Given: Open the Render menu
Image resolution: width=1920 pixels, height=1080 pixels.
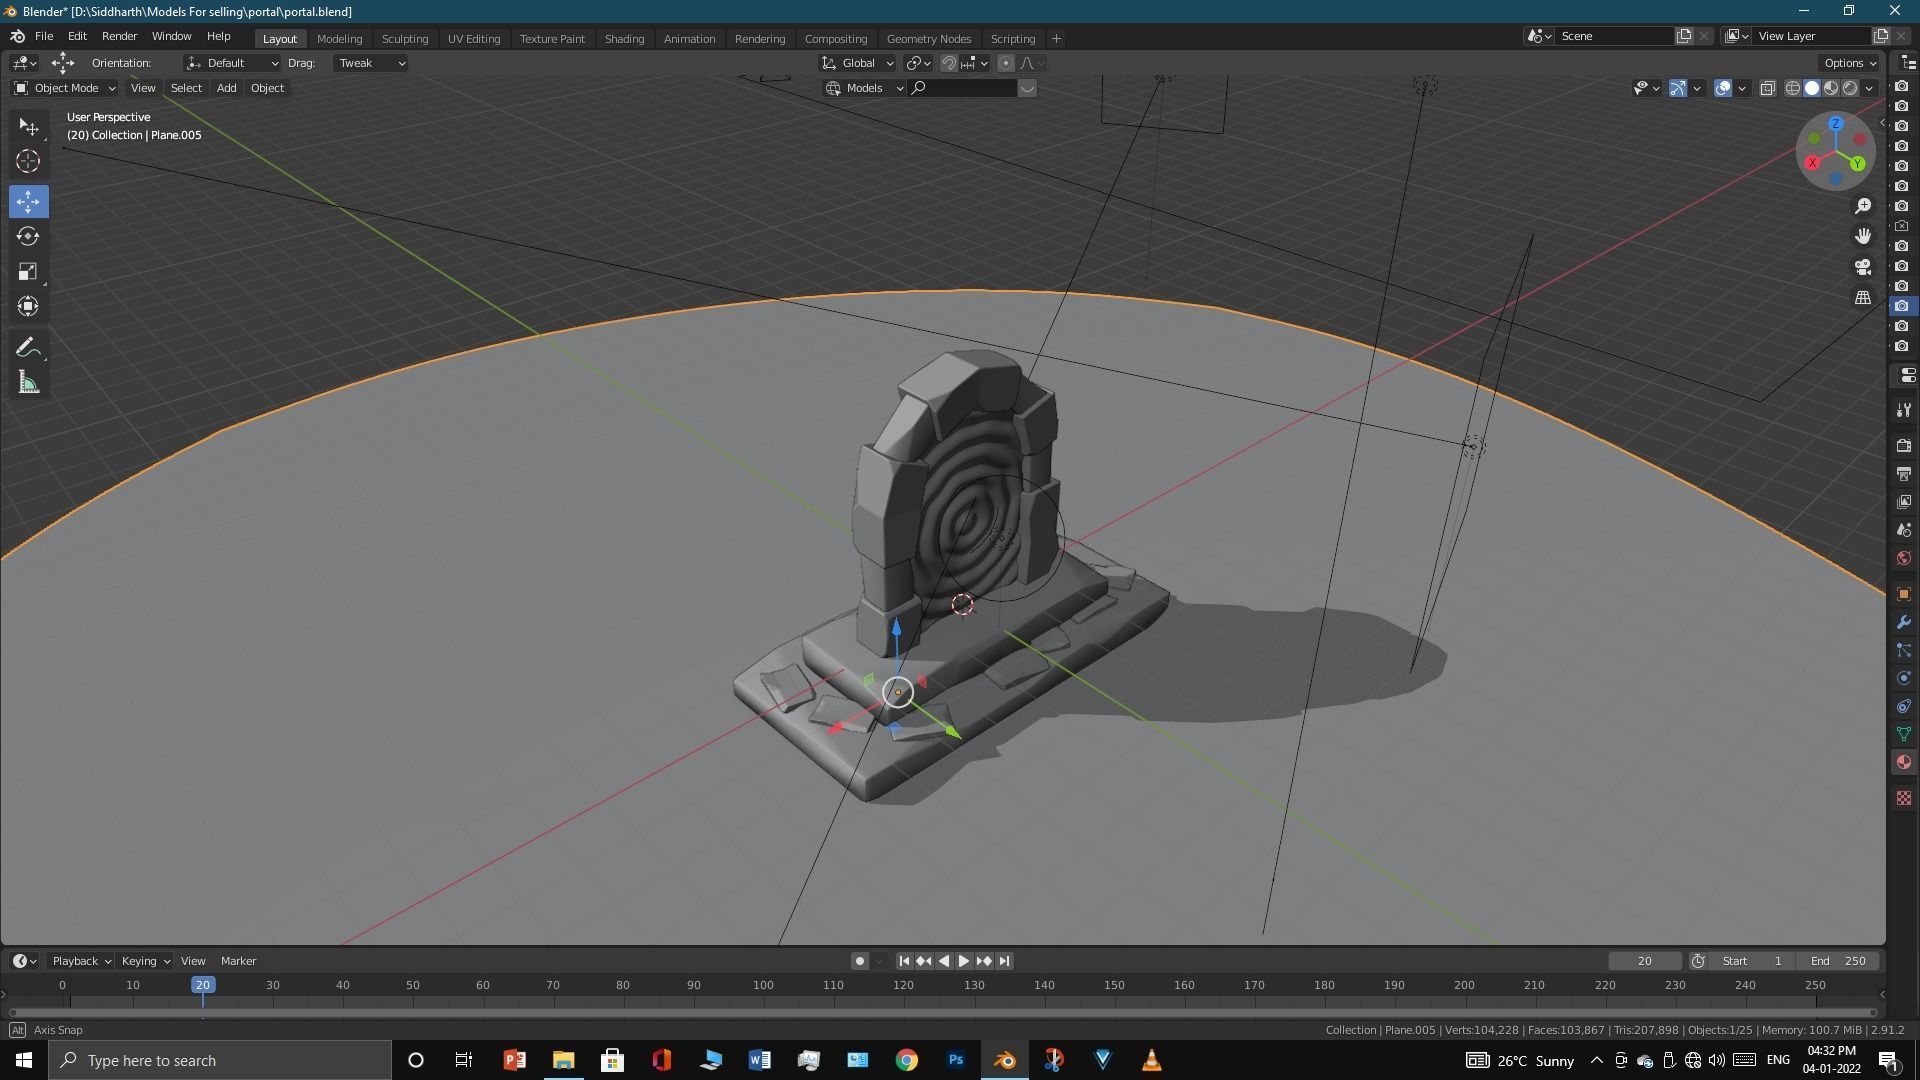Looking at the screenshot, I should pyautogui.click(x=119, y=36).
